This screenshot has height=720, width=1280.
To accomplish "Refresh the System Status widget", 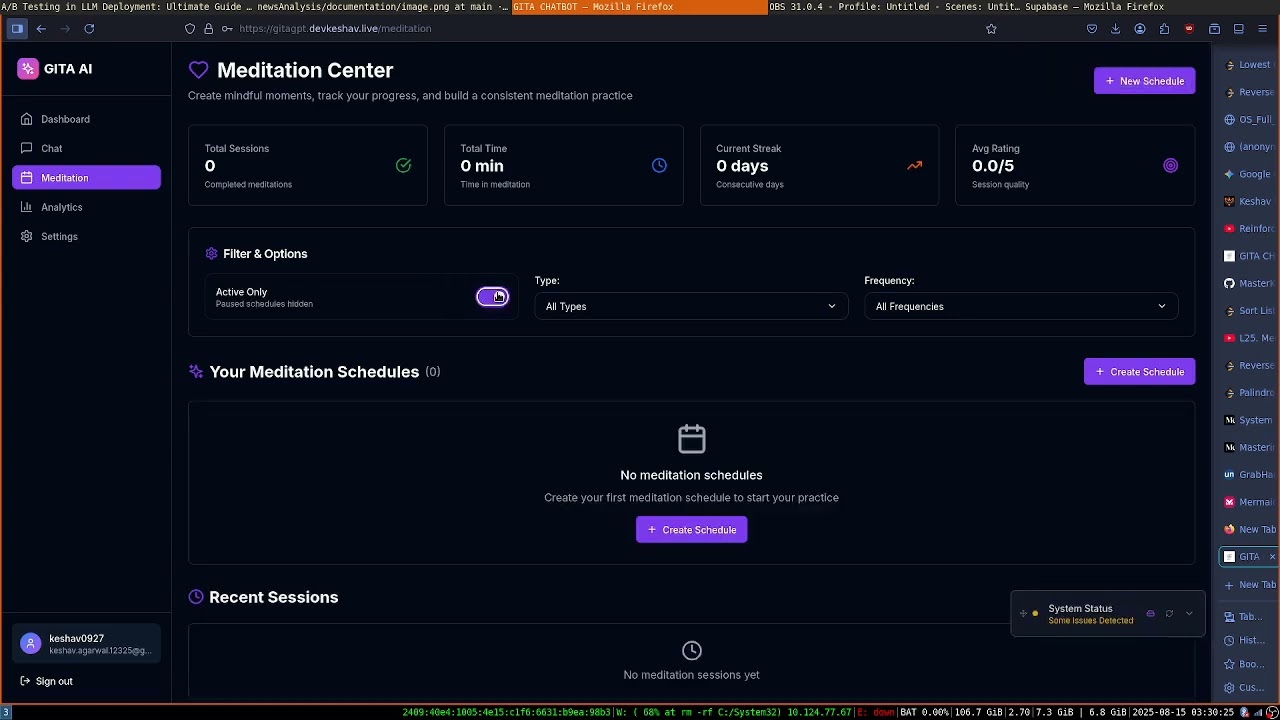I will 1169,614.
